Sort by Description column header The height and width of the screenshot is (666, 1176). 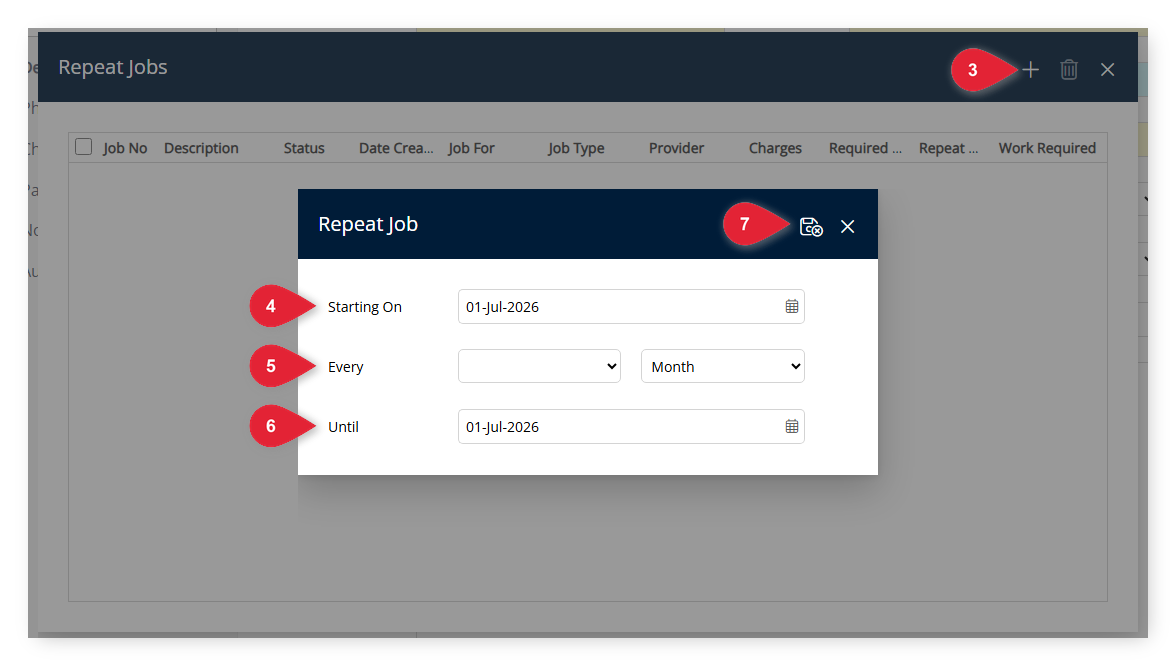point(201,148)
